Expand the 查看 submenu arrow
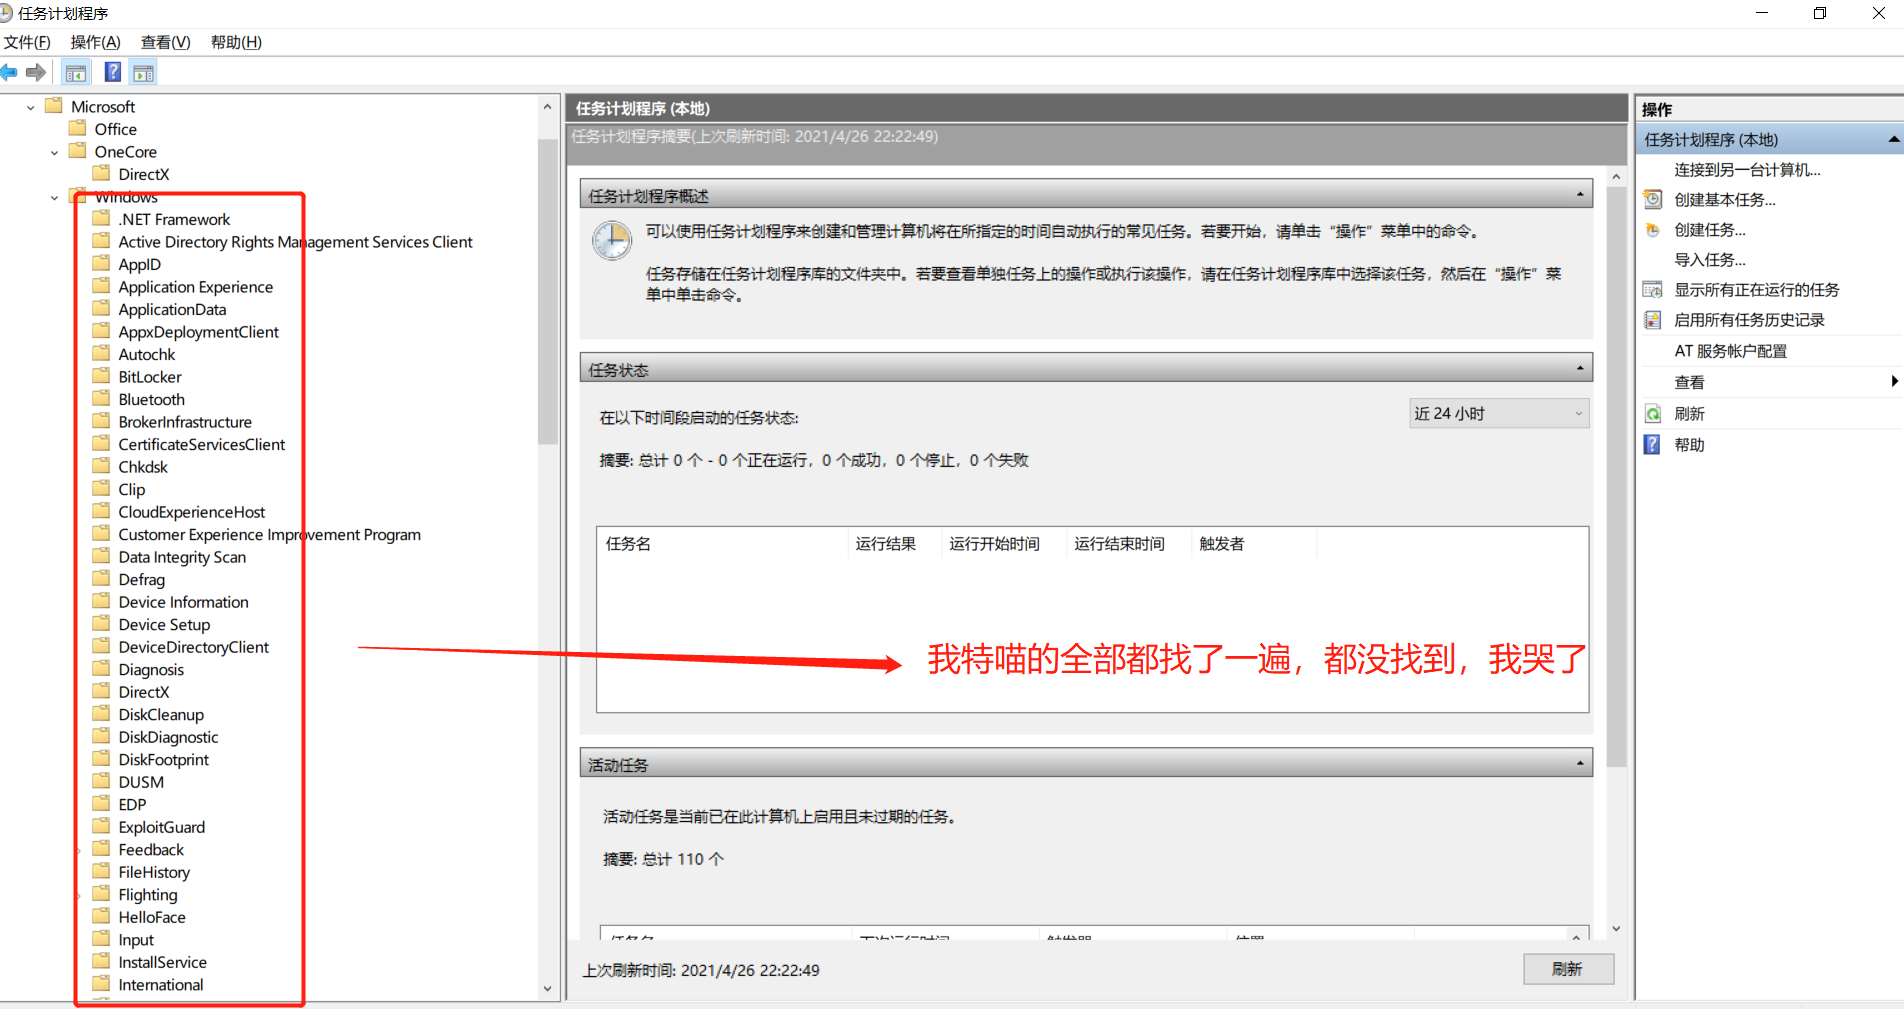The width and height of the screenshot is (1904, 1009). pos(1894,381)
